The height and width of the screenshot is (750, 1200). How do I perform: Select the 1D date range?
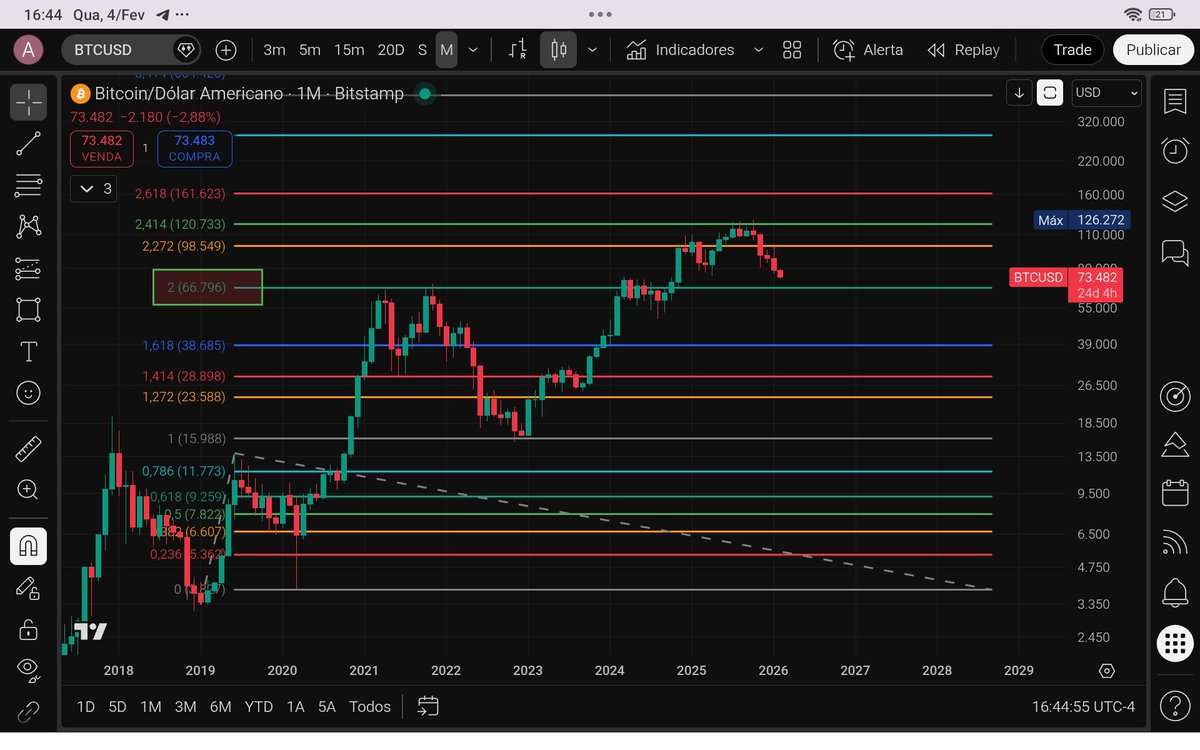click(86, 707)
